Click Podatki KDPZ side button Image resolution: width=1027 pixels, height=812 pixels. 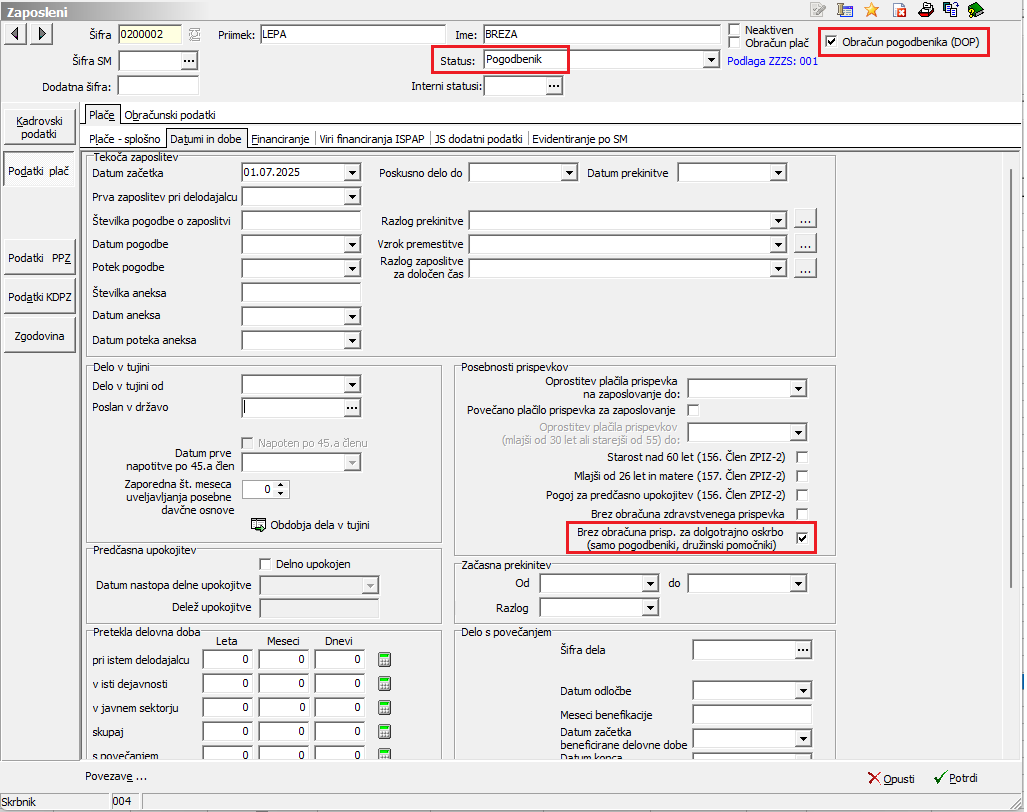(x=39, y=297)
